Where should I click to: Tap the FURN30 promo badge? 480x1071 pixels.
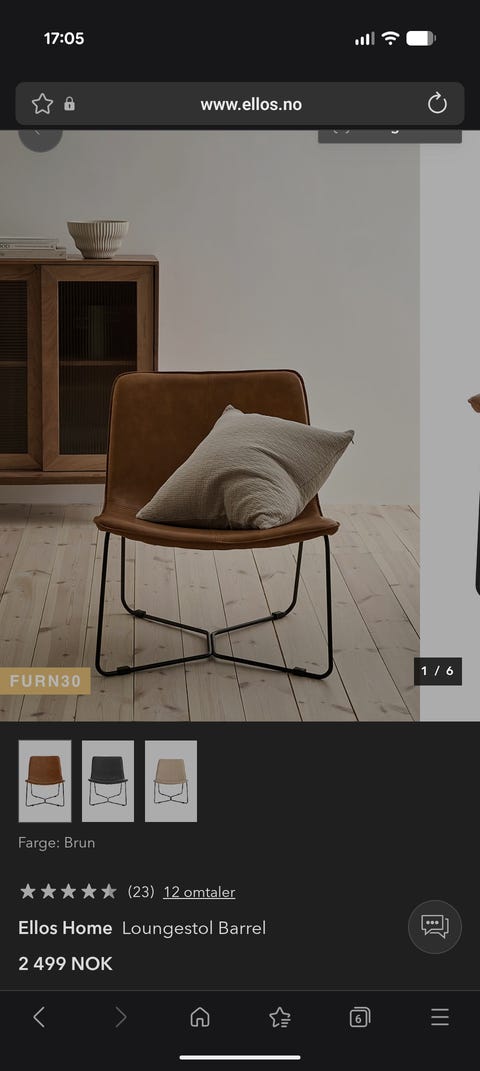point(45,681)
